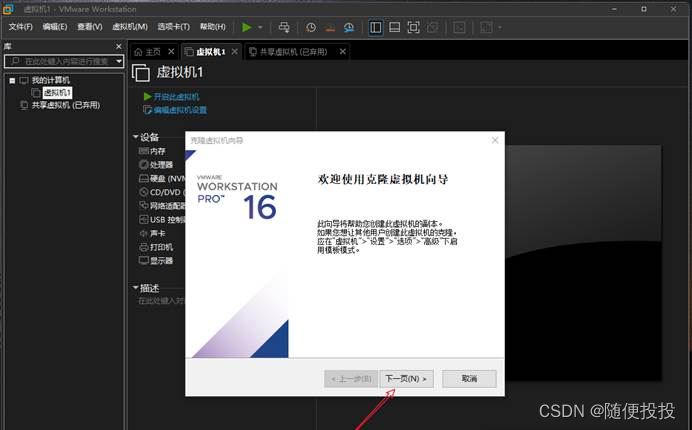Viewport: 692px width, 430px height.
Task: Open the 虚拟机(M) menu
Action: tap(130, 27)
